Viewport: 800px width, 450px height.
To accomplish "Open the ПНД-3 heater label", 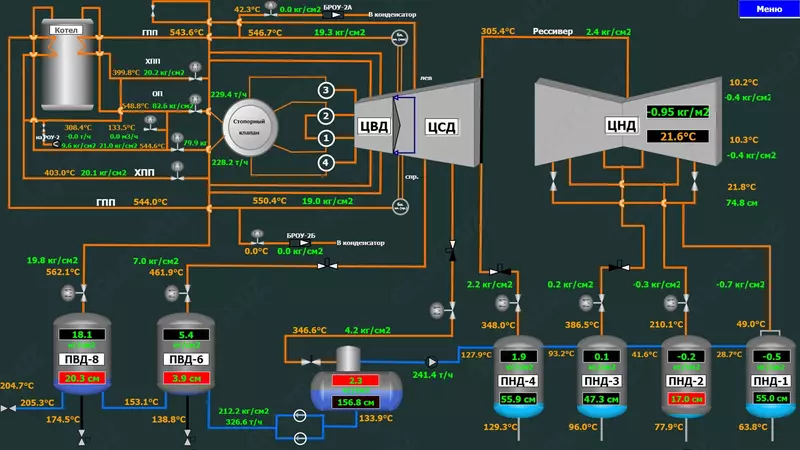I will tap(602, 381).
